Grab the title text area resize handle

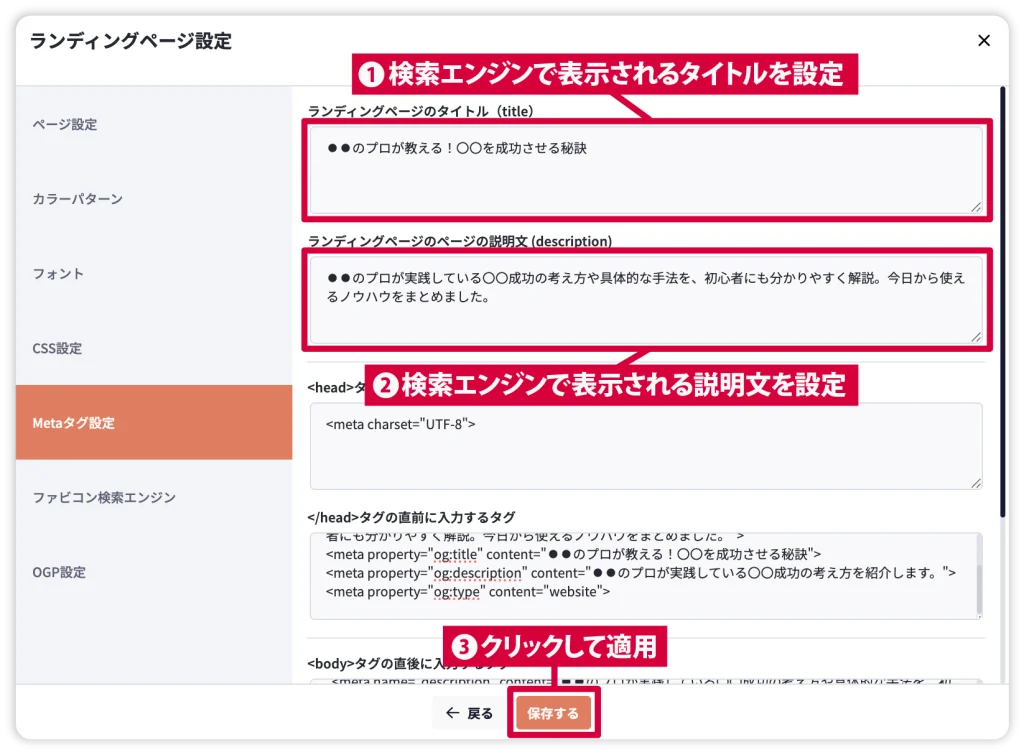tap(975, 207)
